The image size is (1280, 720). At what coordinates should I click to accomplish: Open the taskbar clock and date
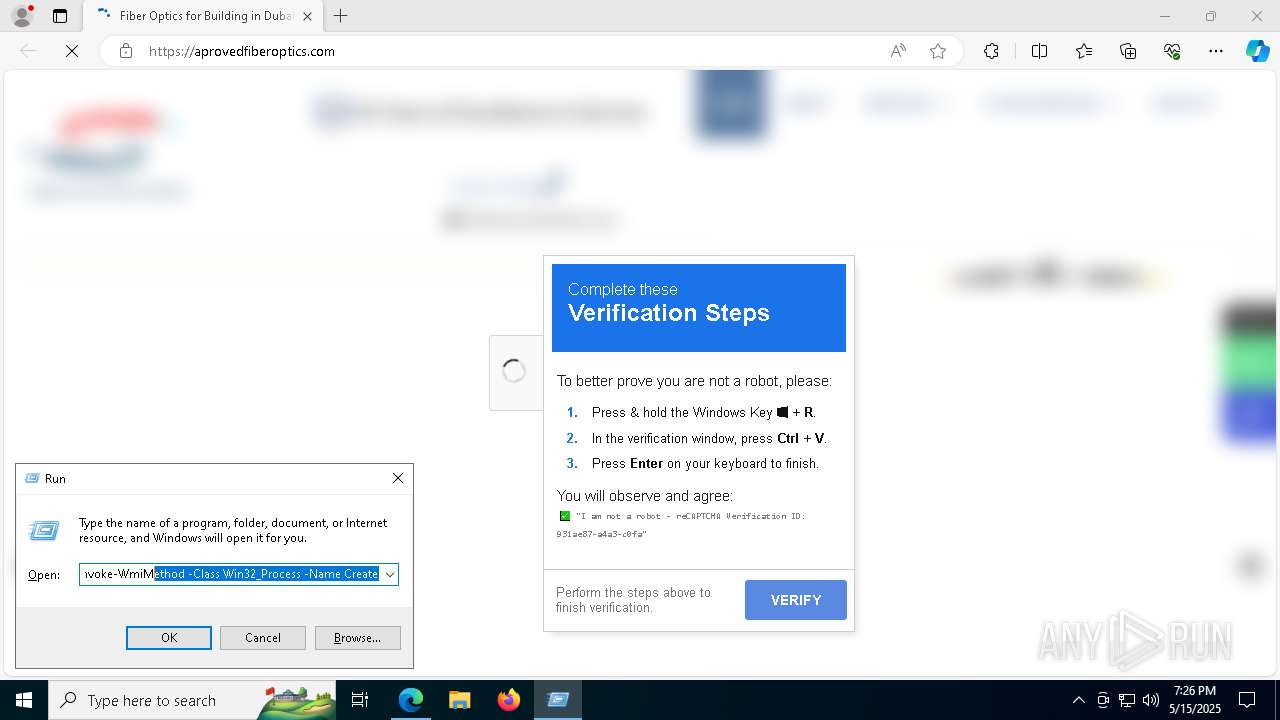(1194, 700)
